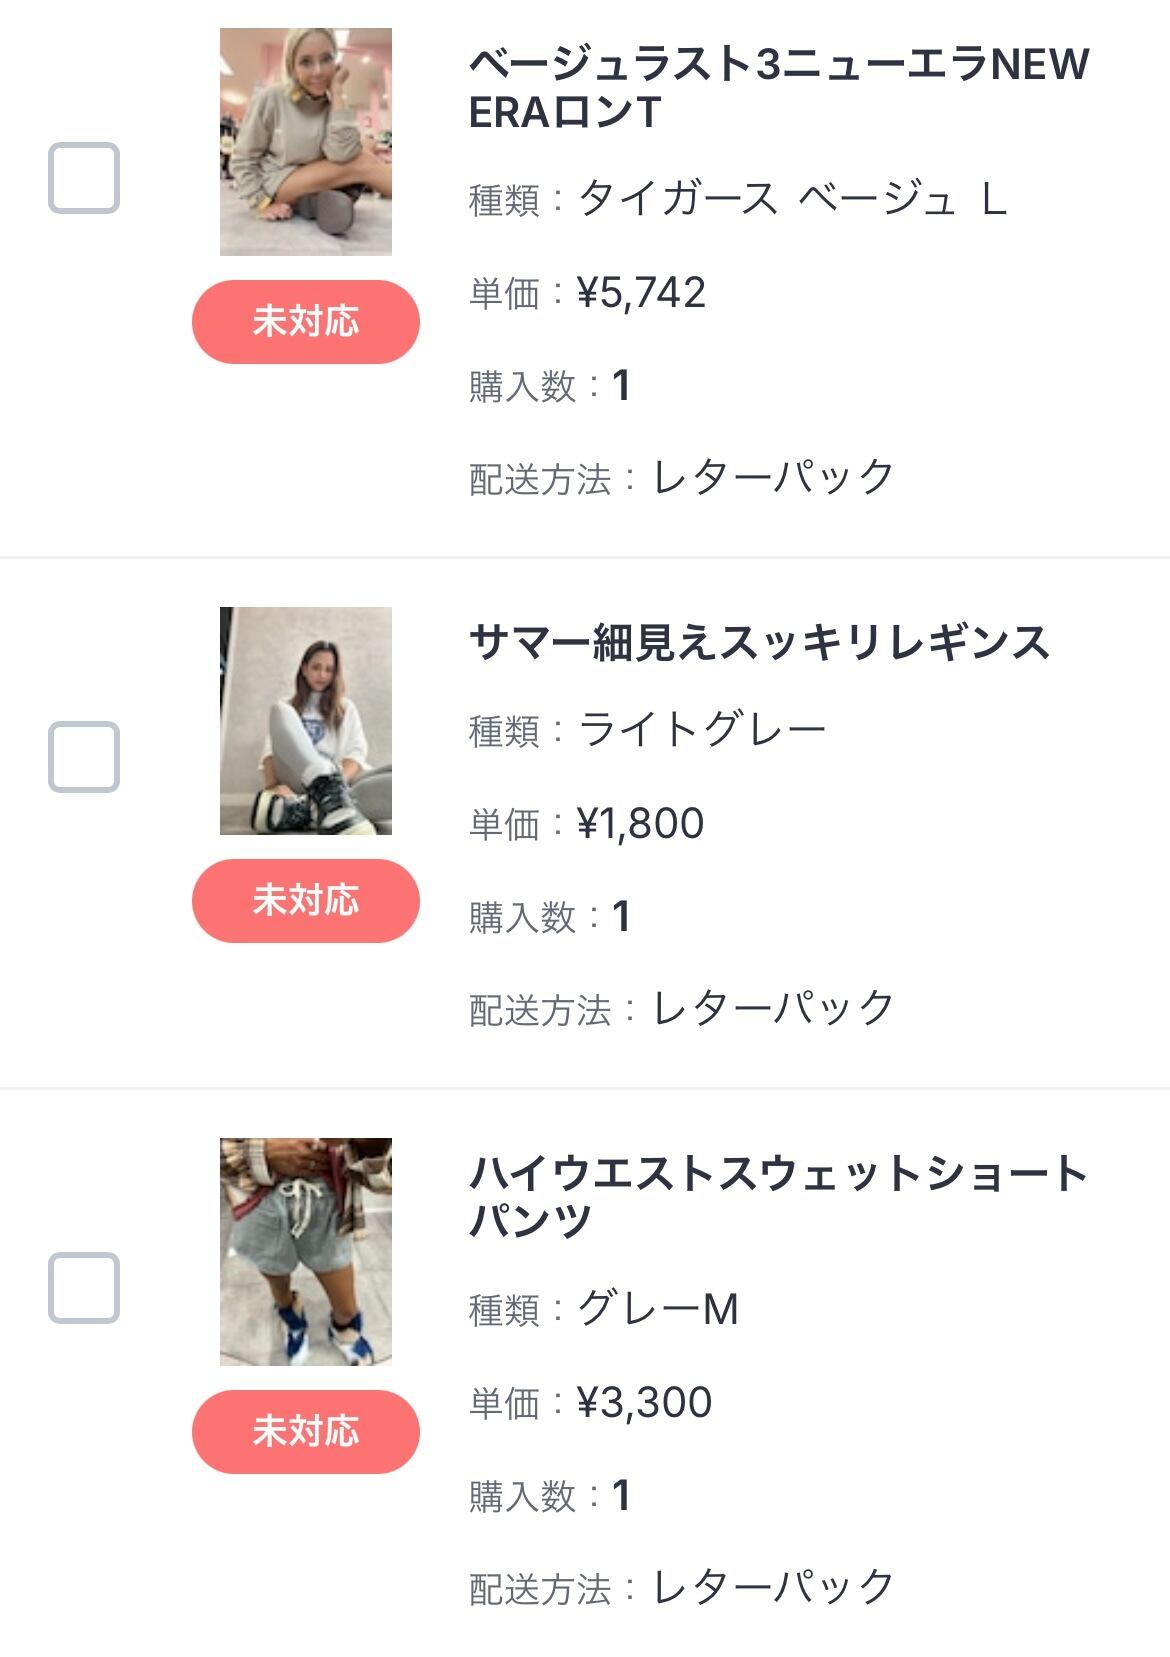Click the サマー細見えスッキリレギンス product title
Image resolution: width=1170 pixels, height=1657 pixels.
coord(759,642)
